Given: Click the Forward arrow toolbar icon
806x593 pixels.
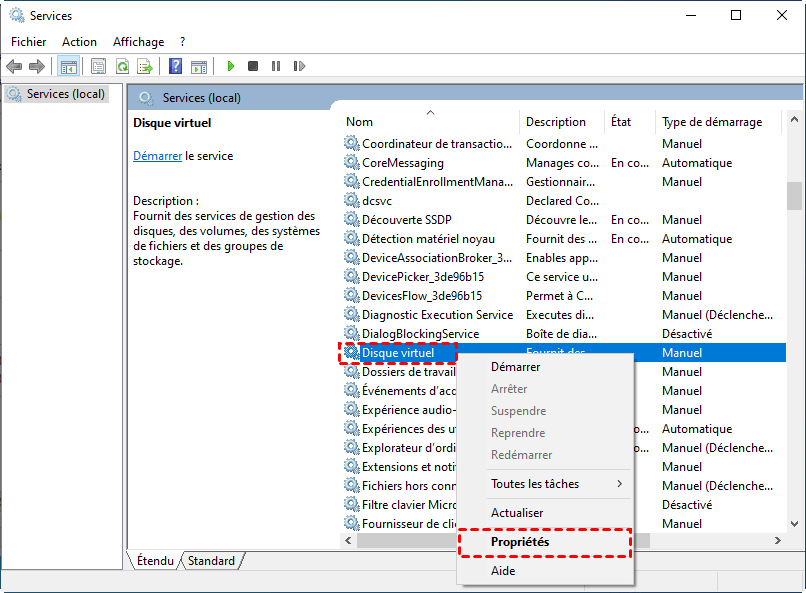Looking at the screenshot, I should tap(36, 66).
